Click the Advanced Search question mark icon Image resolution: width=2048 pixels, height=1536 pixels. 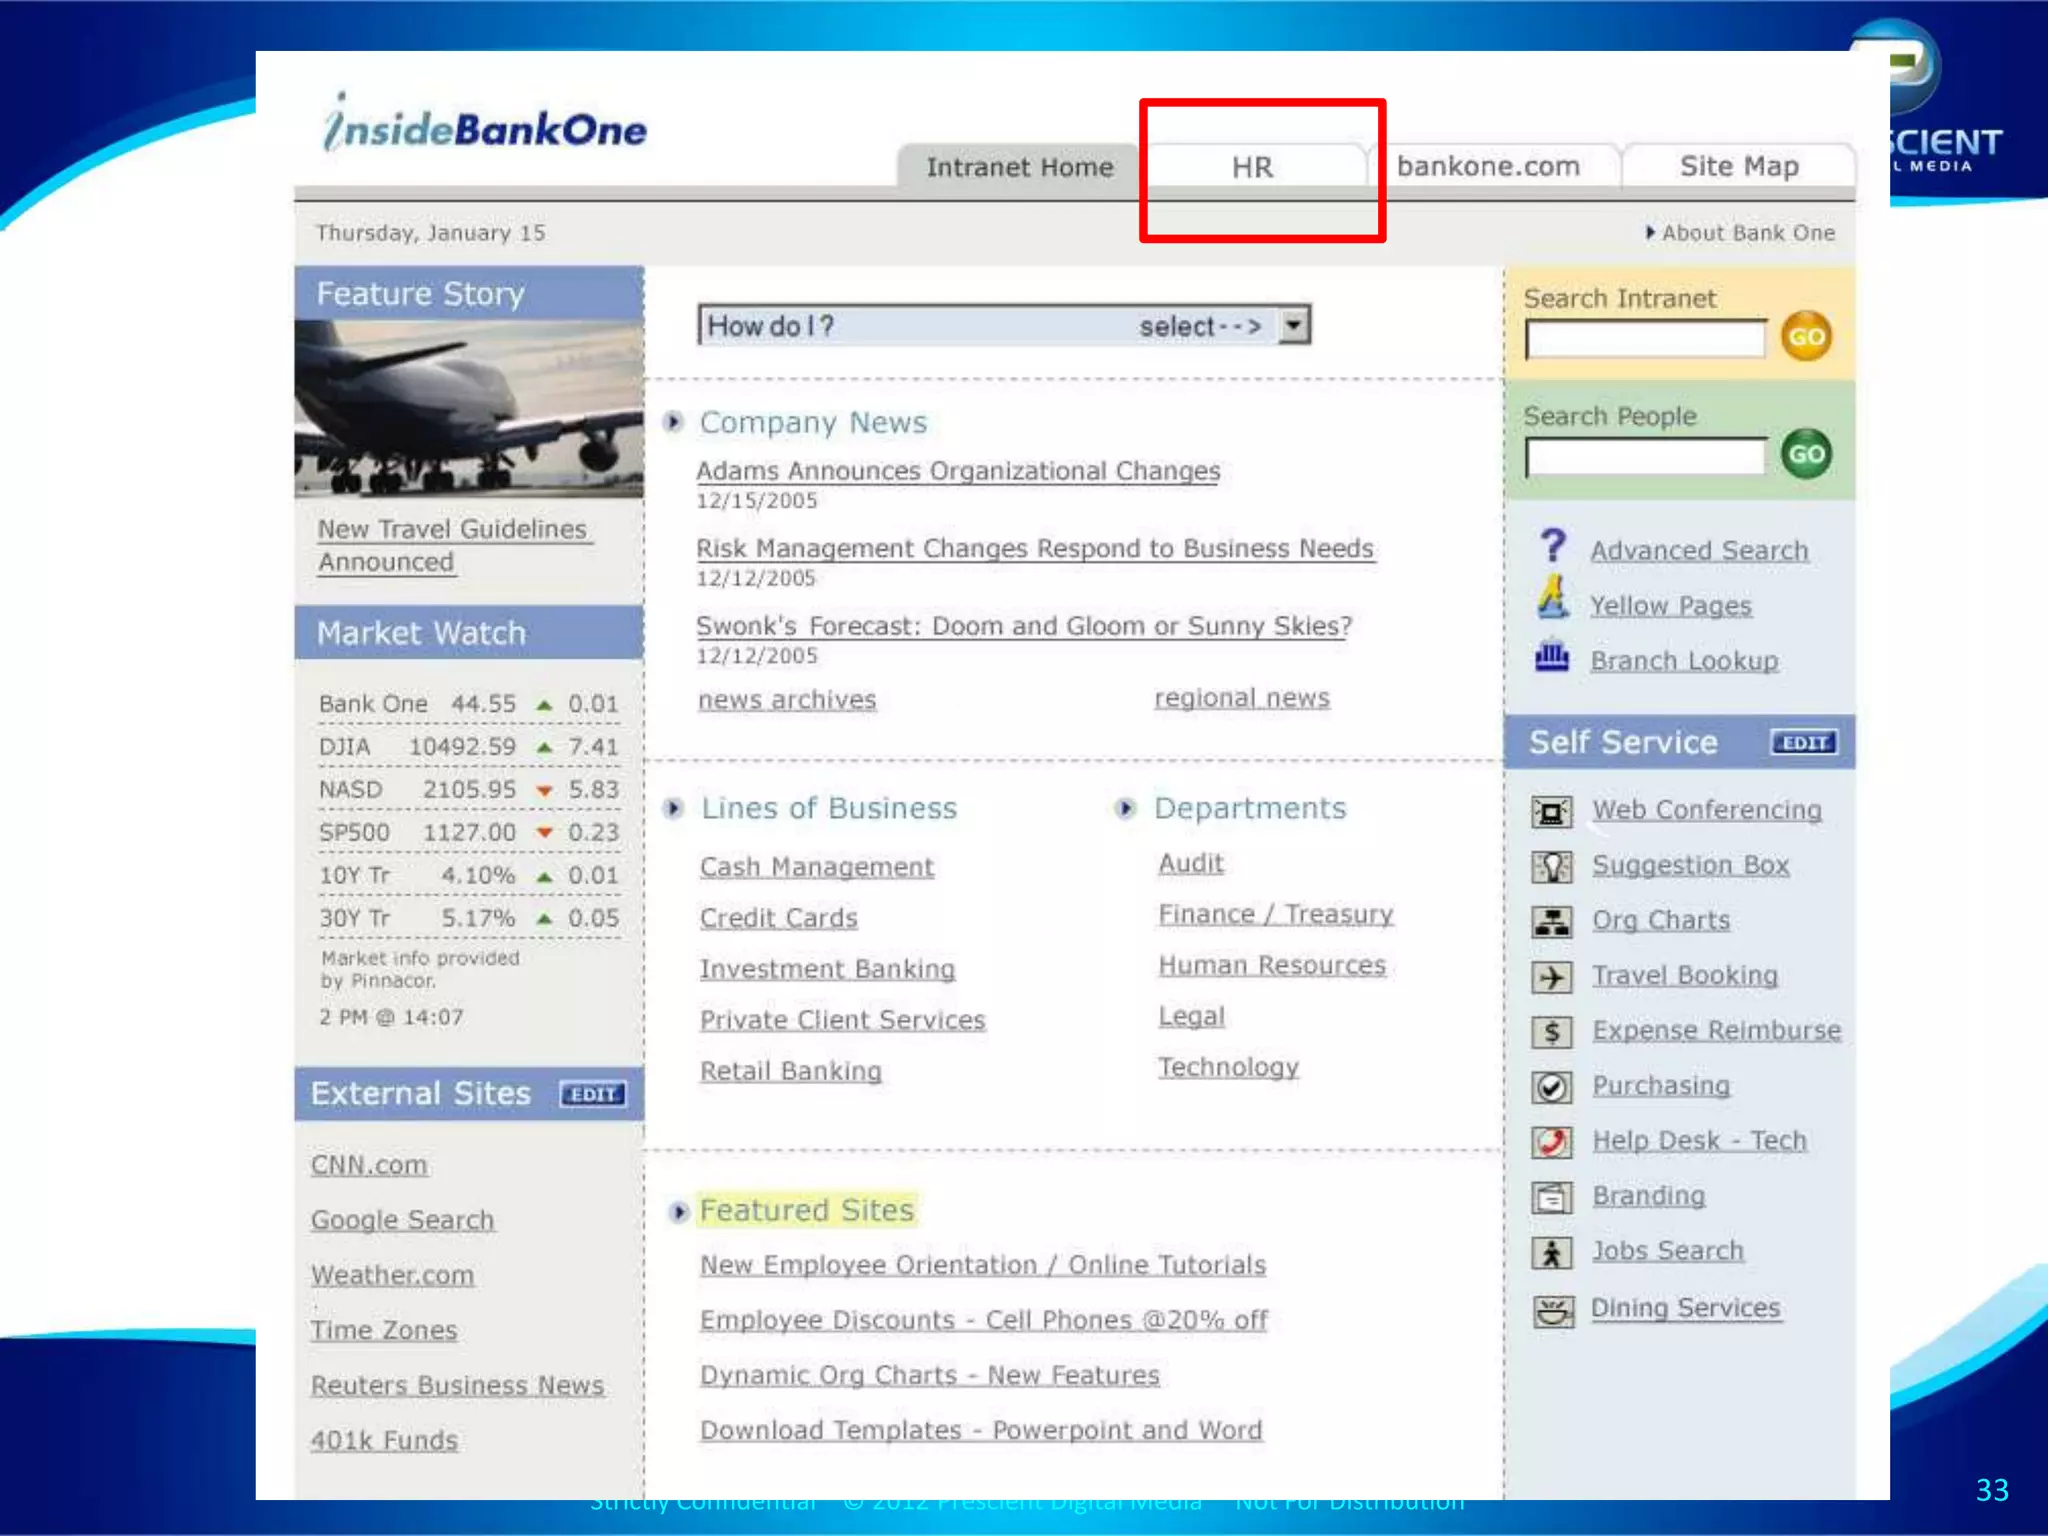(1552, 546)
